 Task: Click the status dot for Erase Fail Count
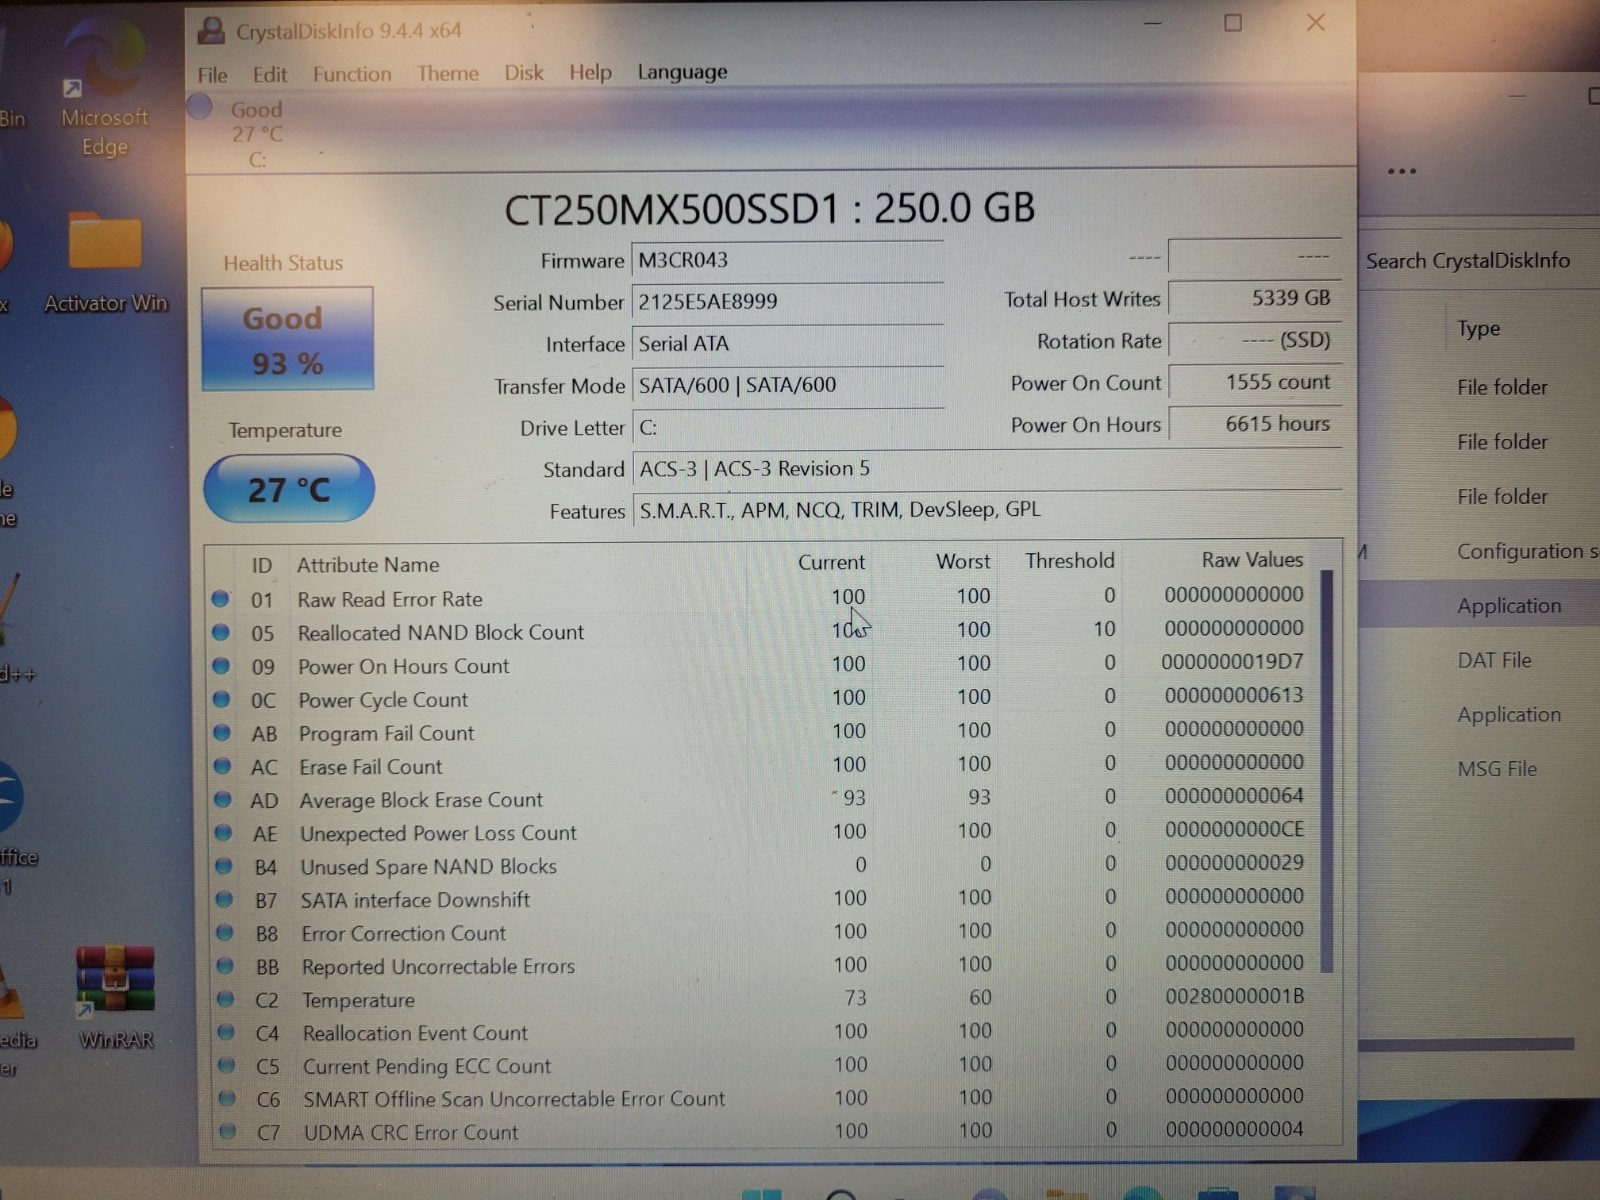223,766
